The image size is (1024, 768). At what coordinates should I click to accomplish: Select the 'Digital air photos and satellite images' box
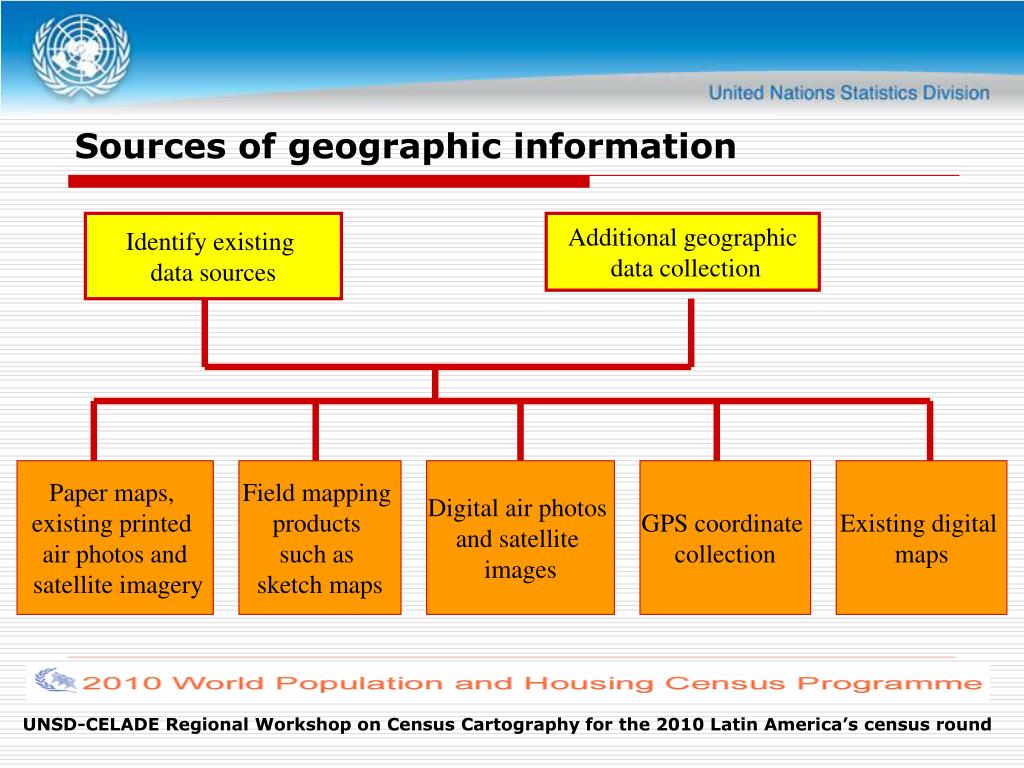click(520, 537)
